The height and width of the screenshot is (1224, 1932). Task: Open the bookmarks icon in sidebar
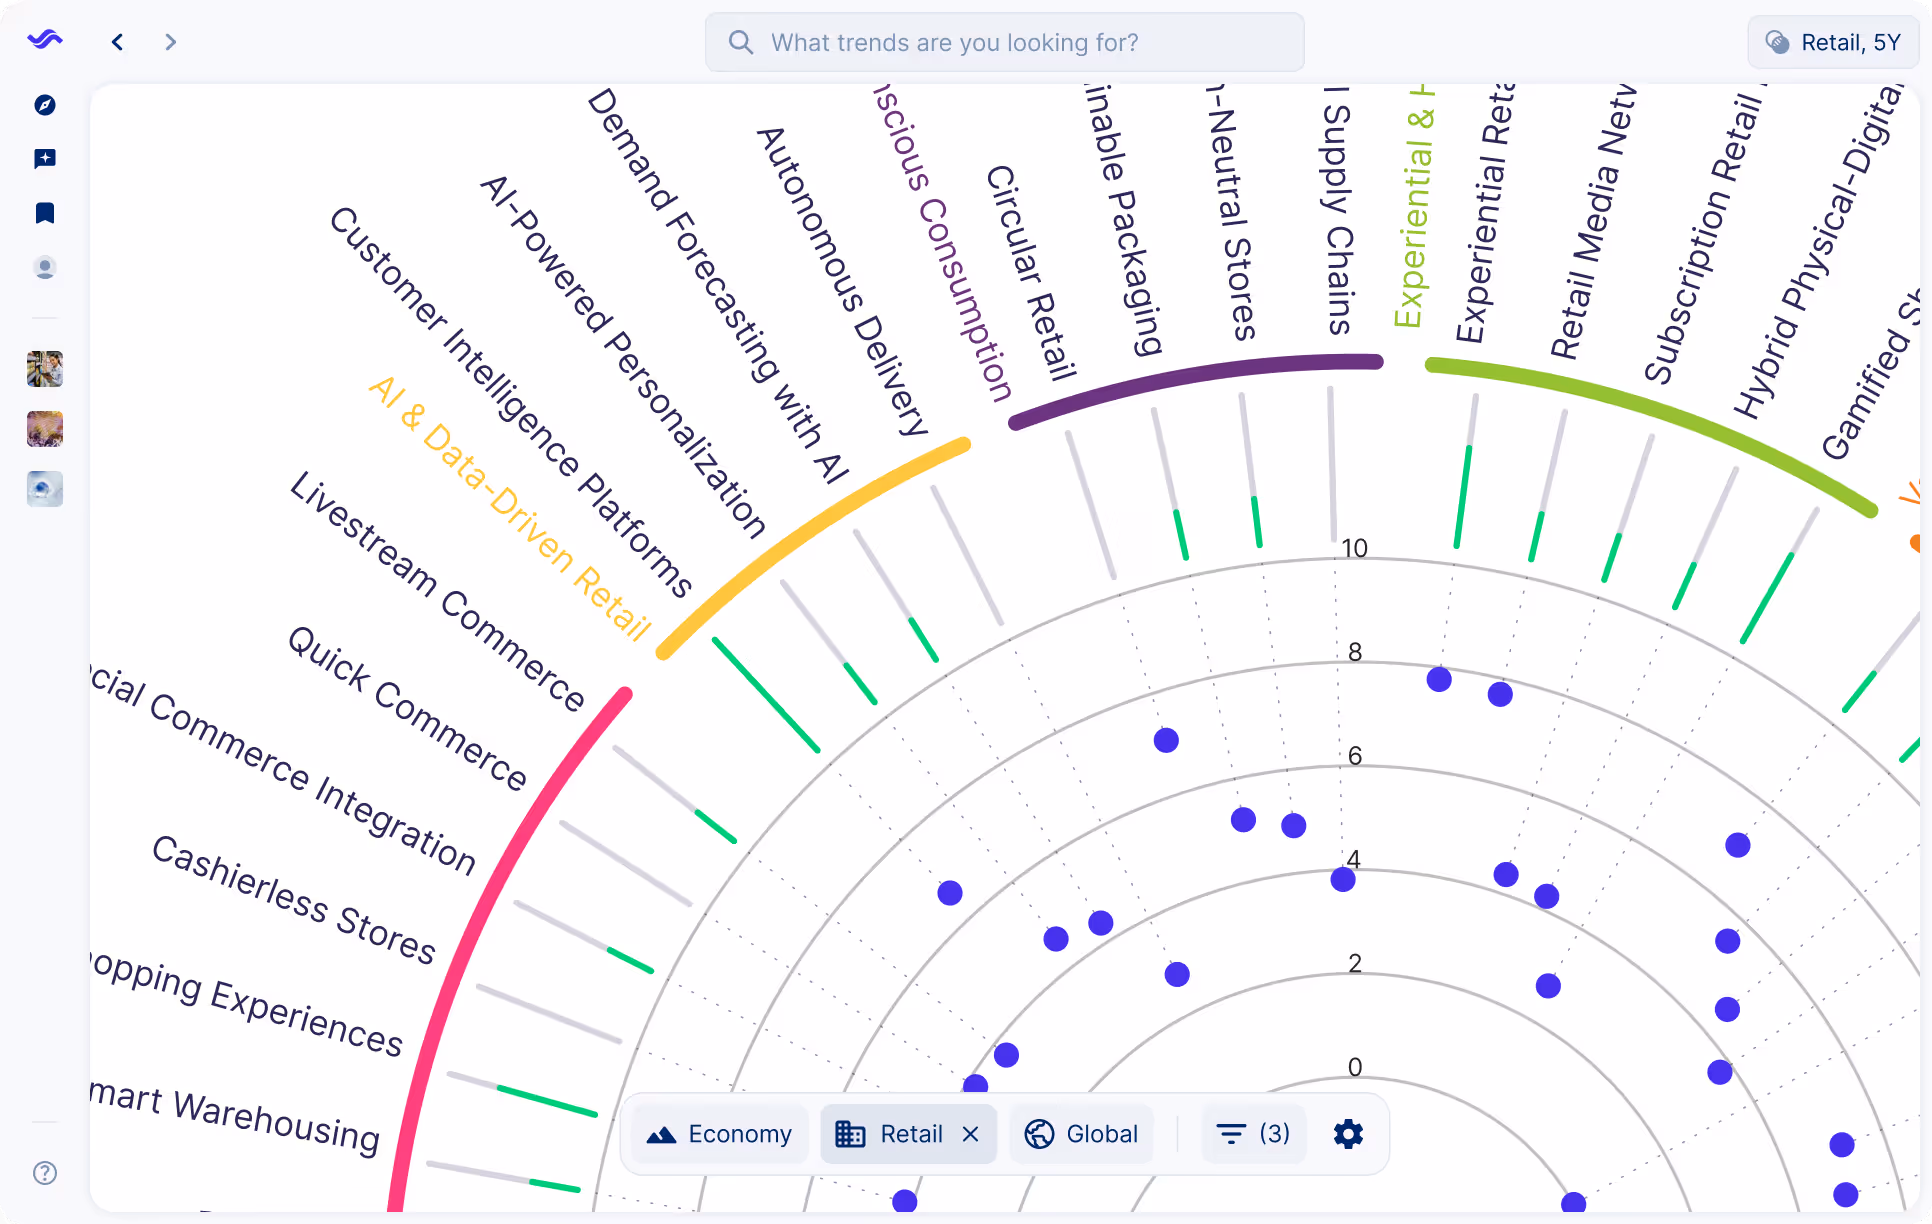[x=45, y=213]
